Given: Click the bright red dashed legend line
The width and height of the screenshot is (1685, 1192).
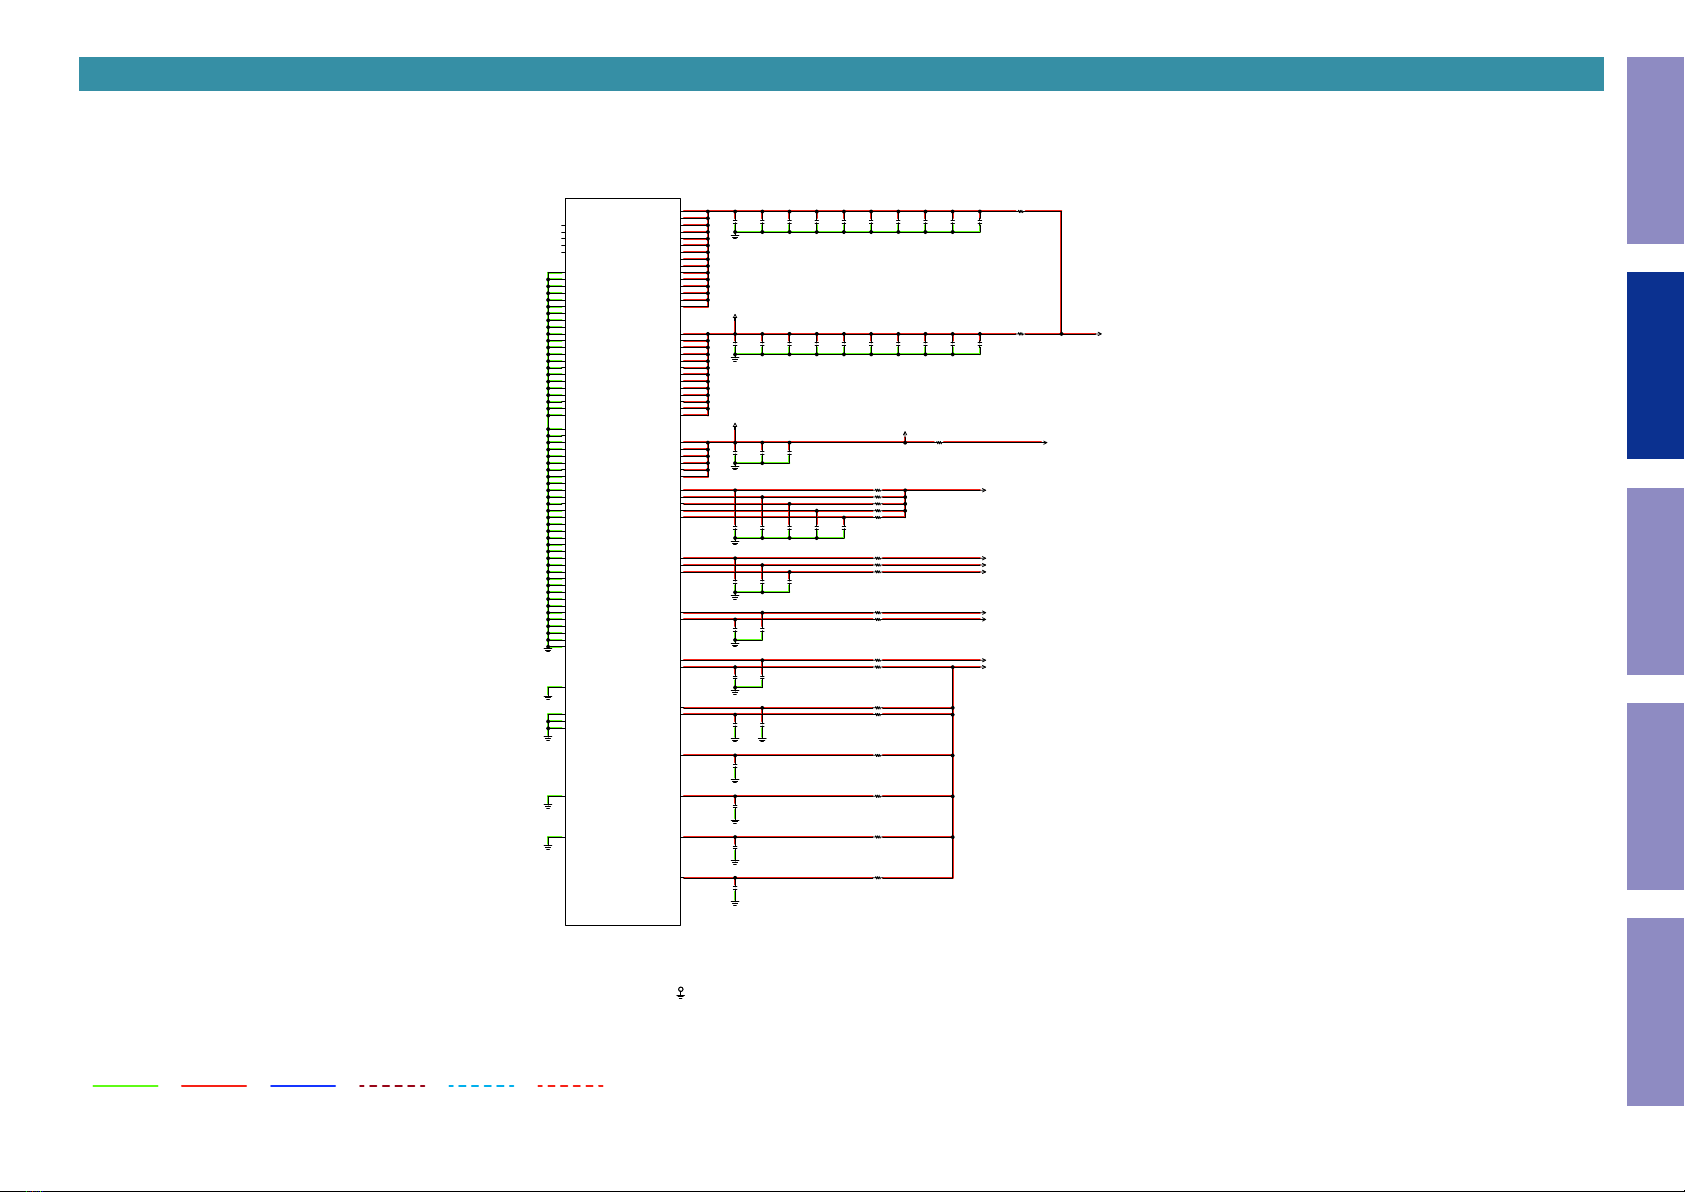Looking at the screenshot, I should click(570, 1085).
